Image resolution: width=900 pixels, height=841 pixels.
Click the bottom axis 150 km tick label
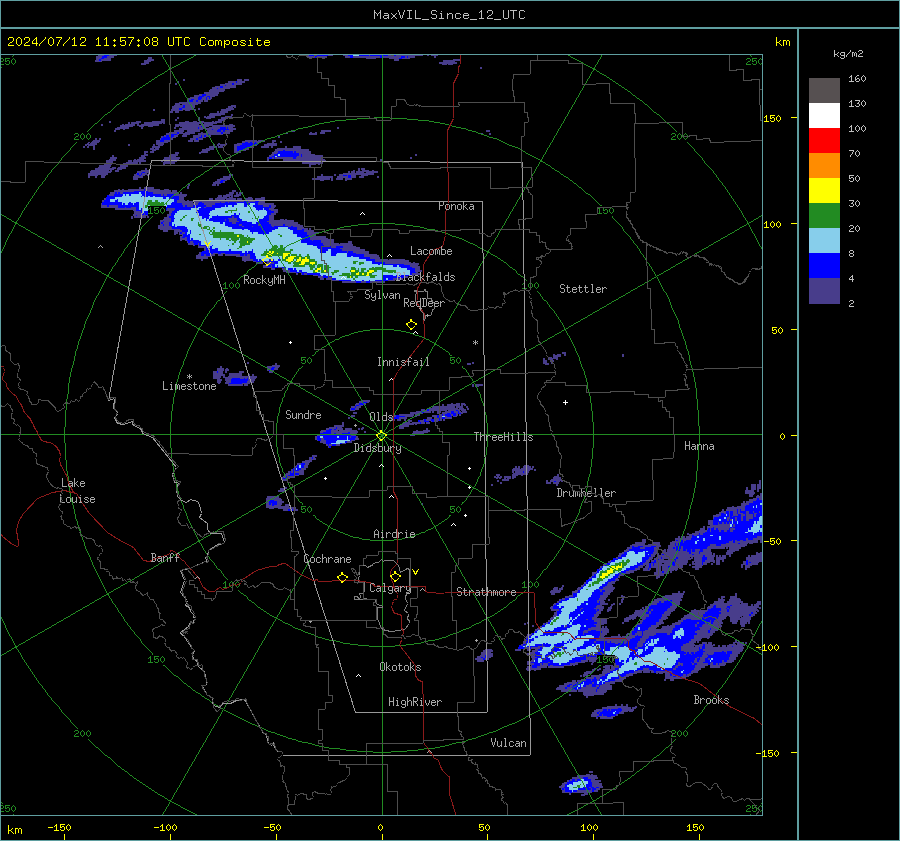[695, 827]
